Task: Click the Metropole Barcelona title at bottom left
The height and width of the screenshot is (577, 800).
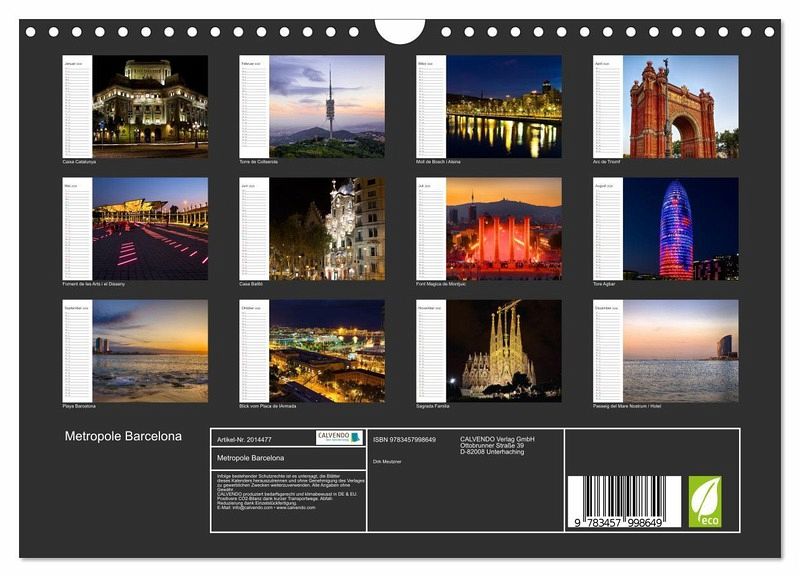Action: point(123,437)
